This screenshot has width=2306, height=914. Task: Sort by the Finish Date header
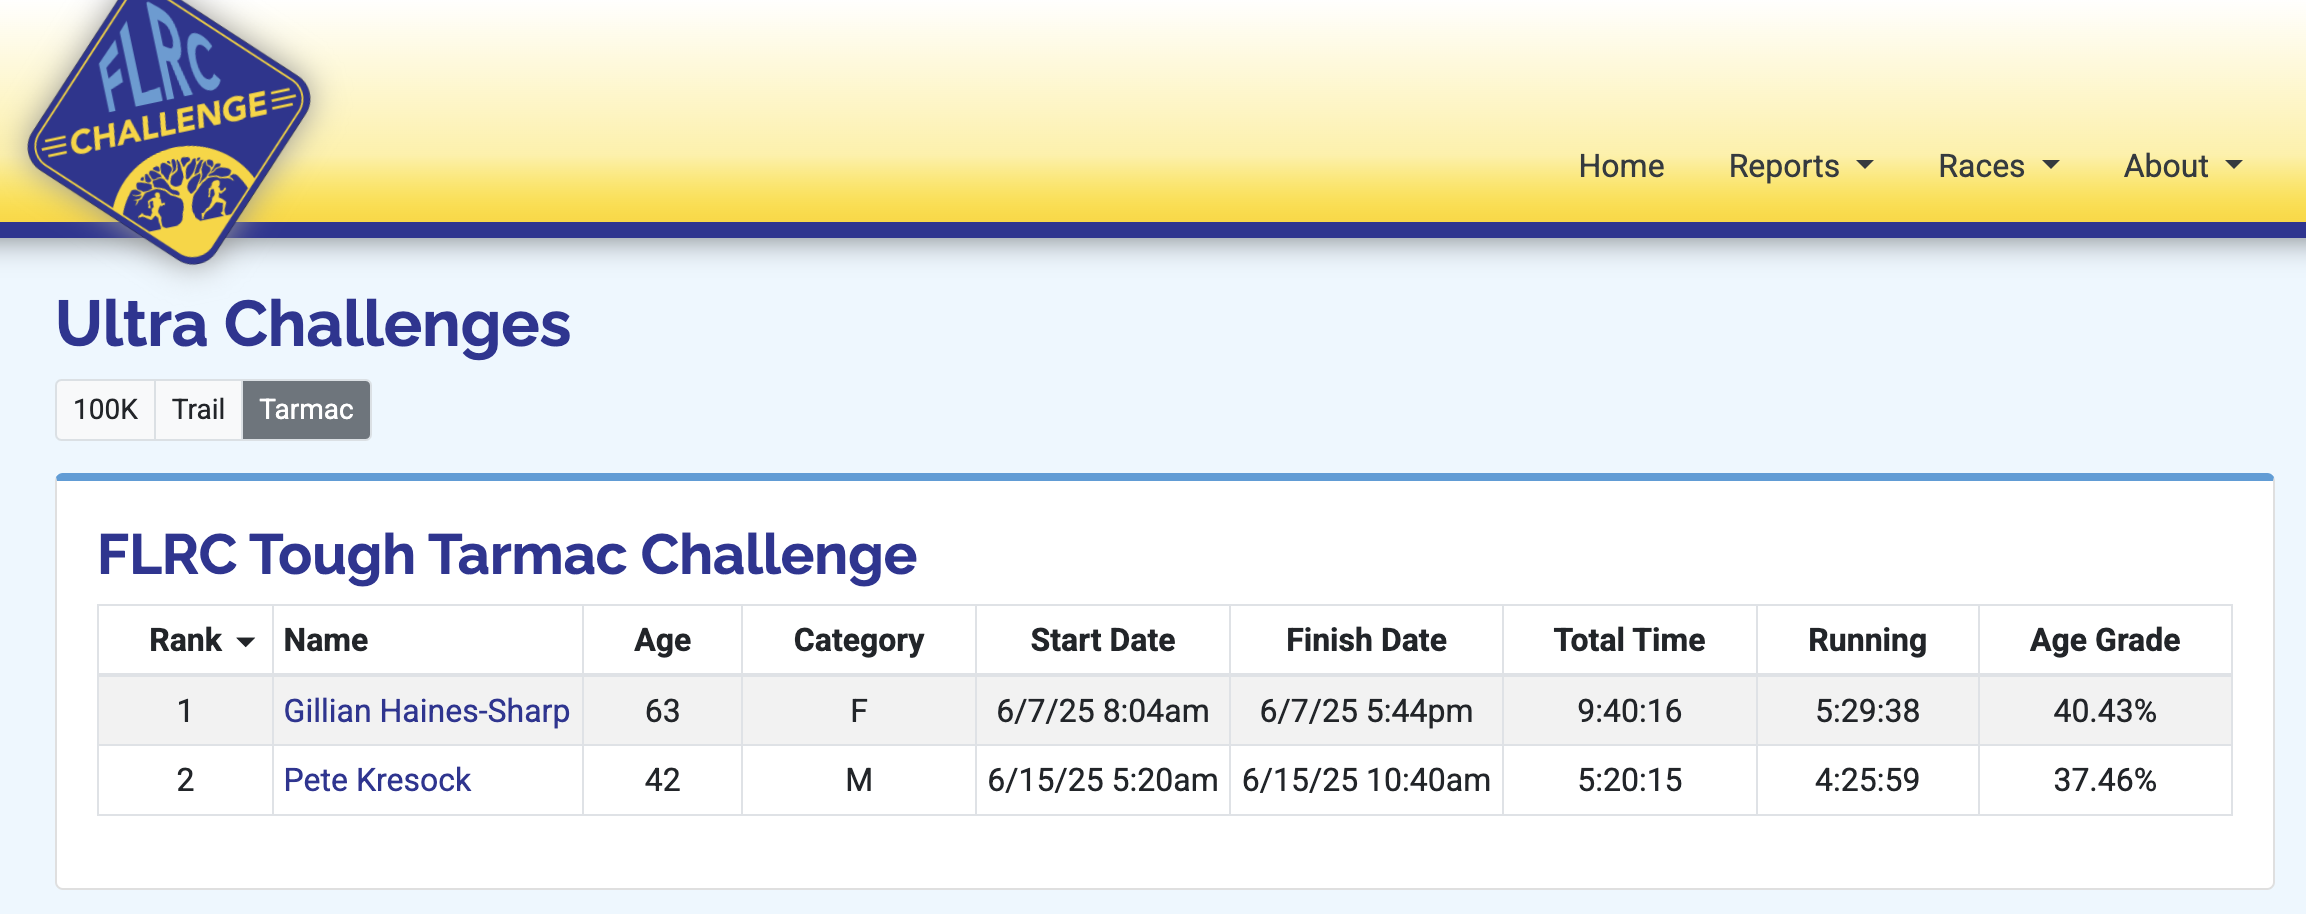click(x=1366, y=640)
